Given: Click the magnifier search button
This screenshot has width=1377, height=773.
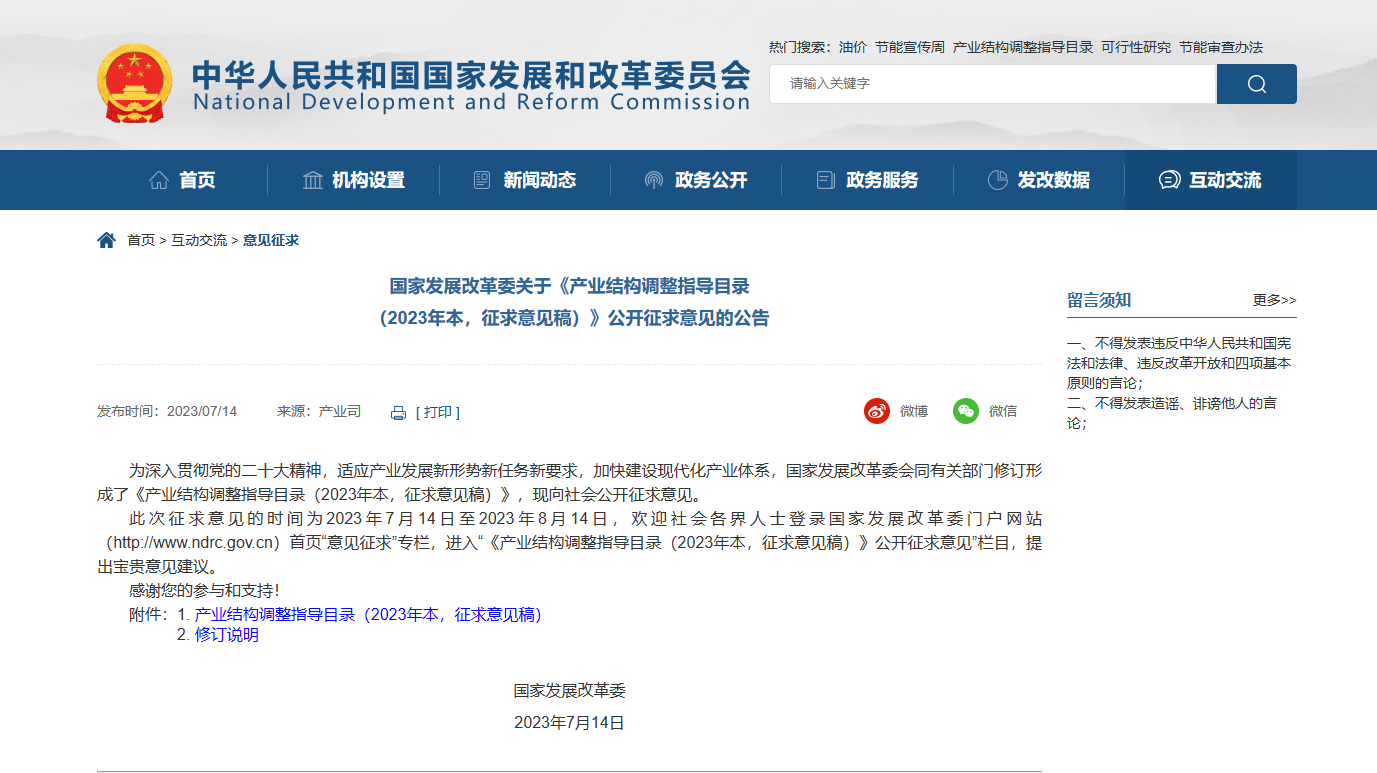Looking at the screenshot, I should (x=1256, y=84).
